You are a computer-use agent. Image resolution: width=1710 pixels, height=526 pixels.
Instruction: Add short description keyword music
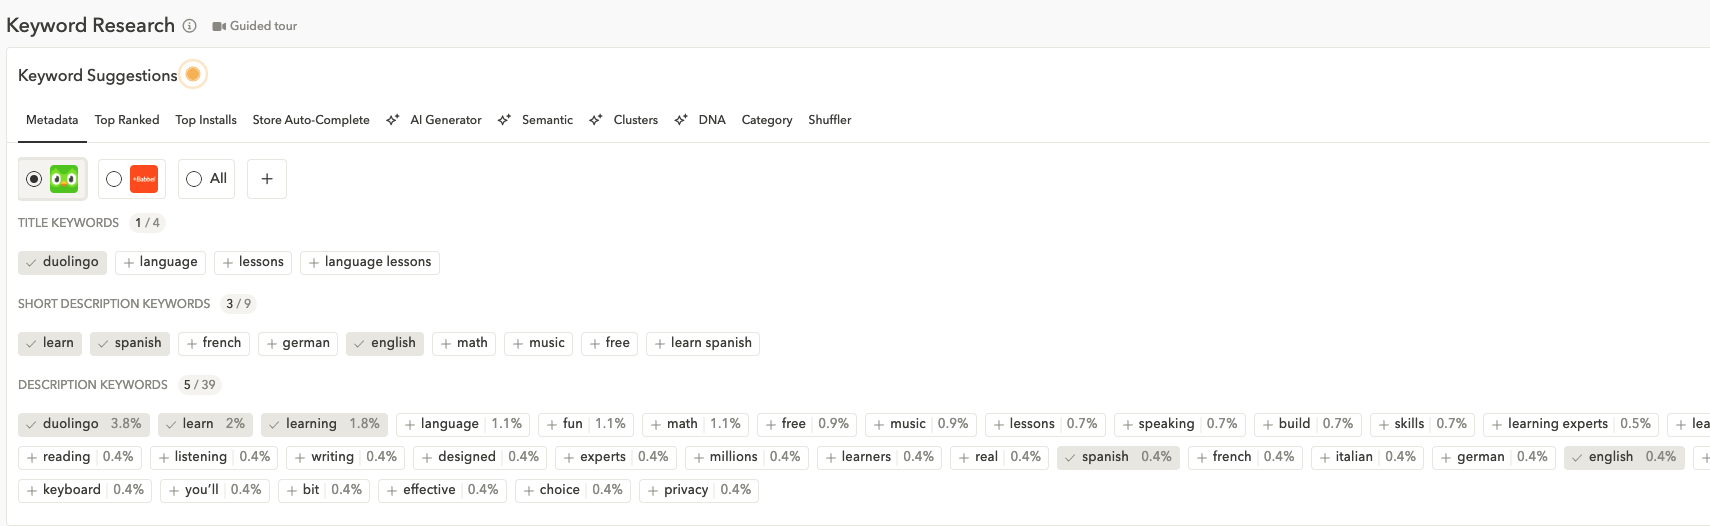(x=539, y=343)
